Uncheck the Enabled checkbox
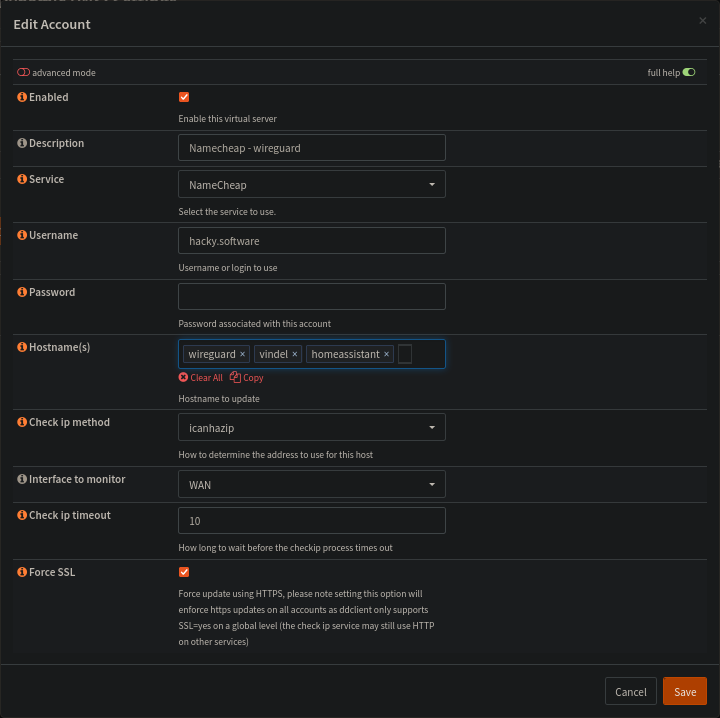Screen dimensions: 720x718 pos(184,97)
